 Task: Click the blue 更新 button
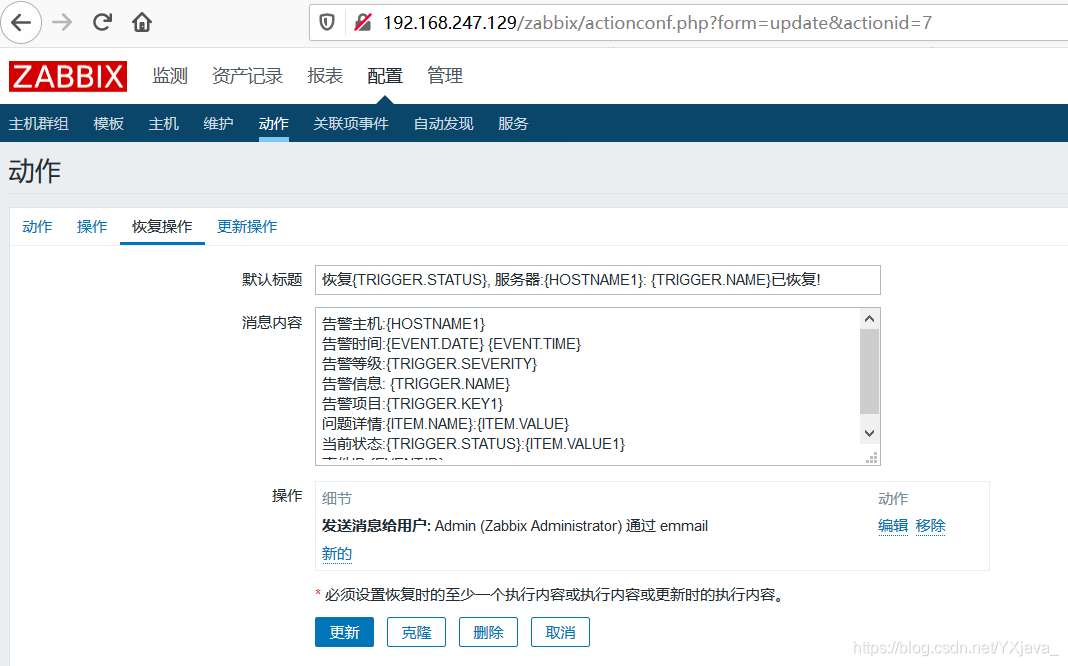coord(344,632)
